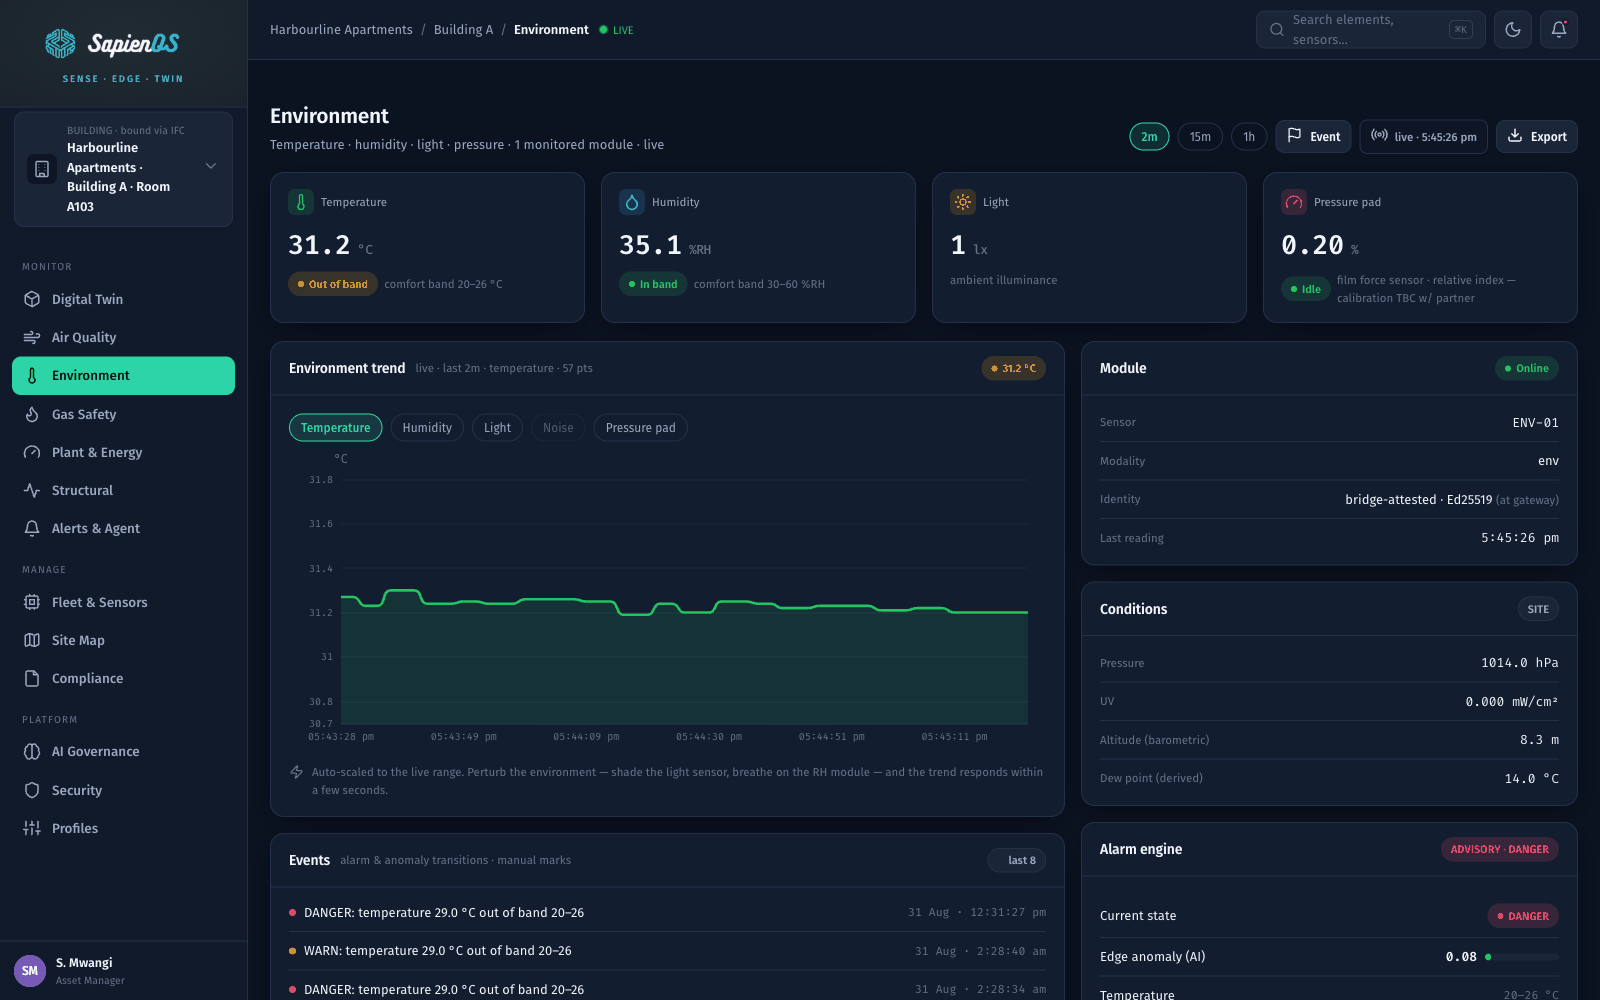1600x1000 pixels.
Task: Switch trend chart to Light tab
Action: 497,428
